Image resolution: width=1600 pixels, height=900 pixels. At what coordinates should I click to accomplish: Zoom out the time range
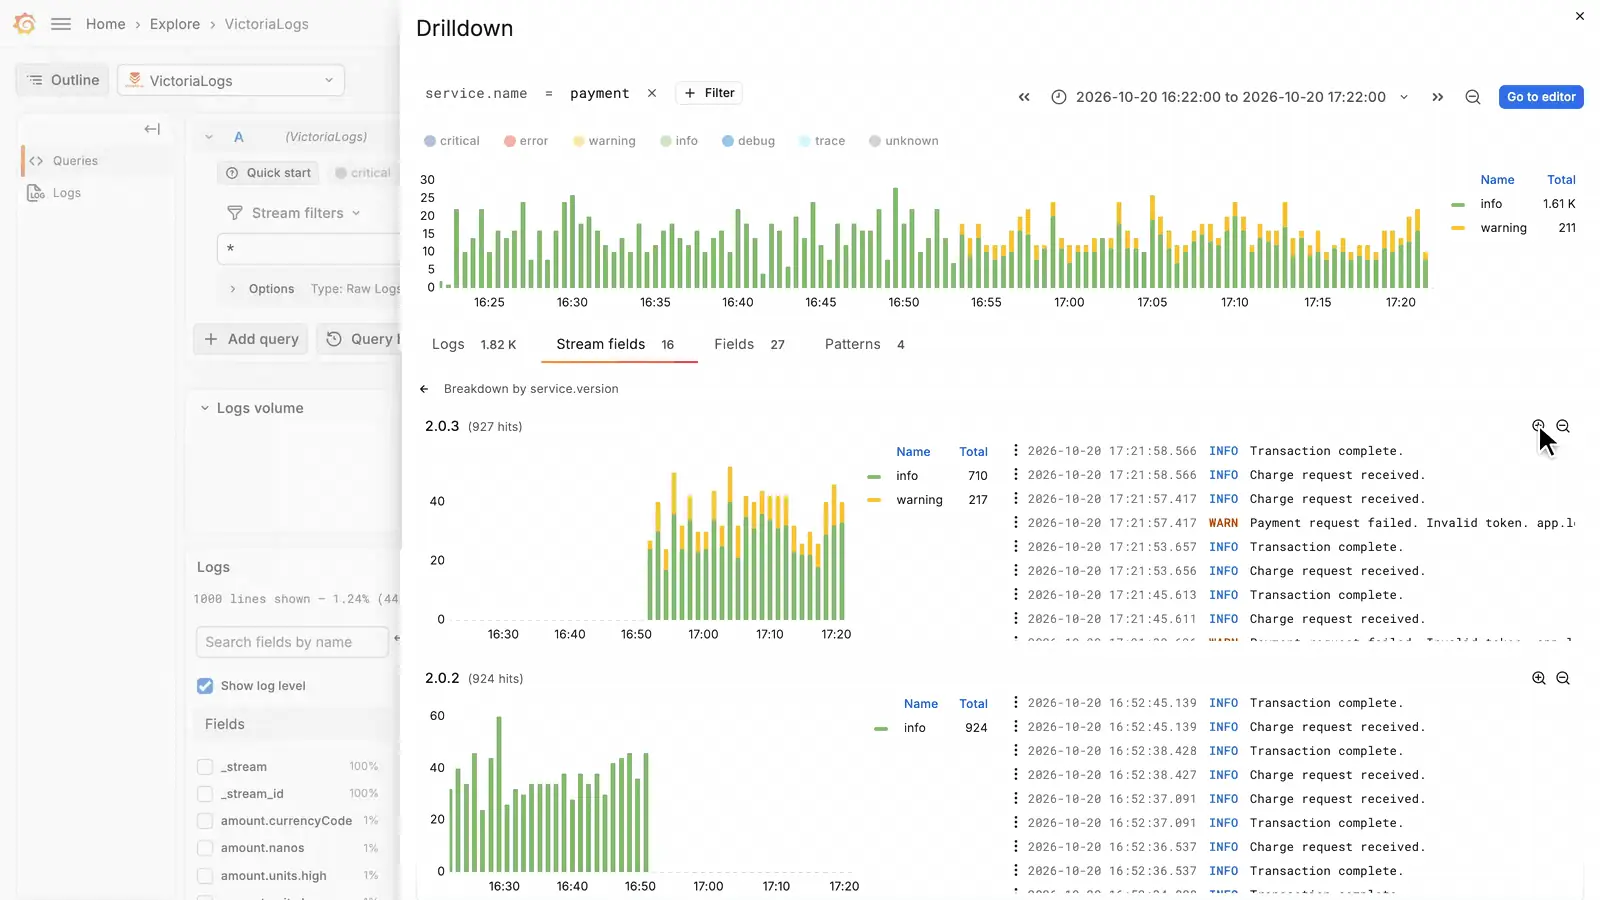[x=1473, y=97]
